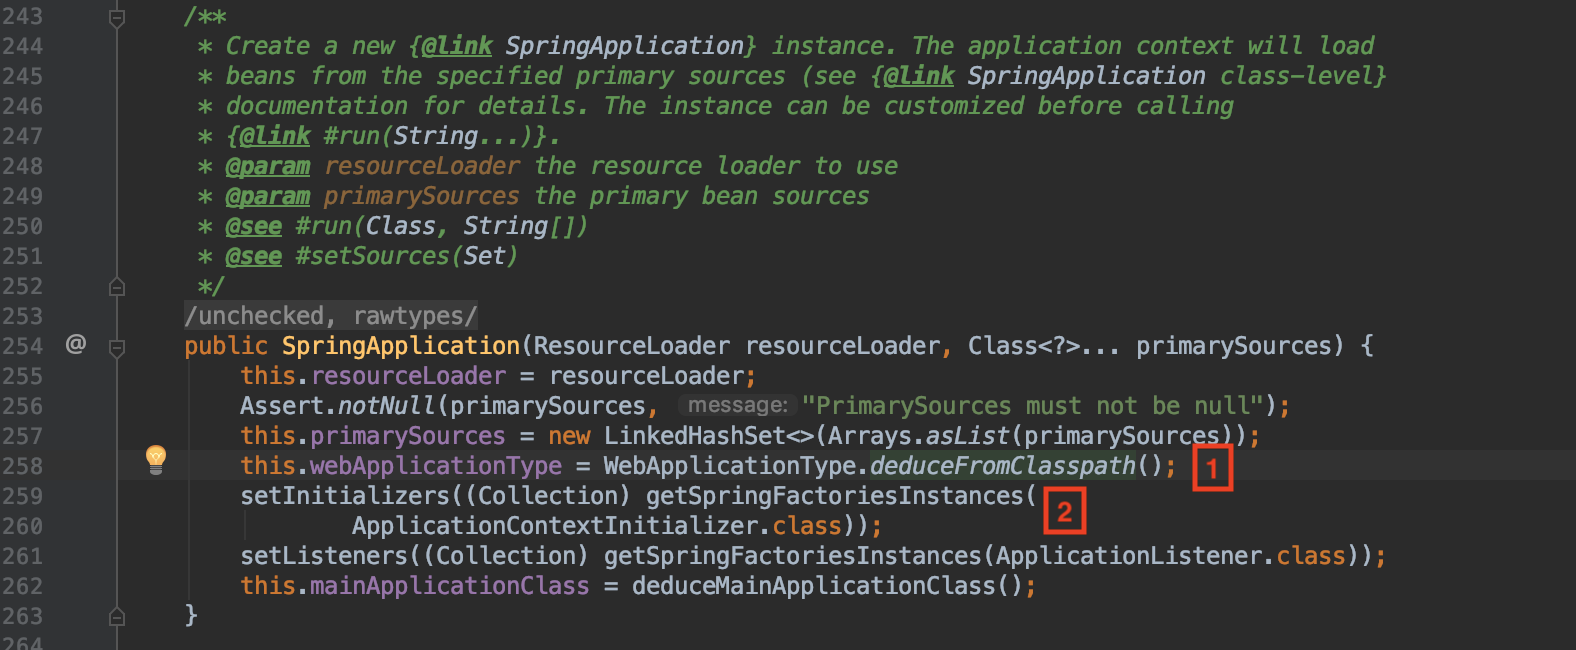Viewport: 1576px width, 650px height.
Task: Click the deduceFromClasspath method call
Action: pyautogui.click(x=1003, y=466)
